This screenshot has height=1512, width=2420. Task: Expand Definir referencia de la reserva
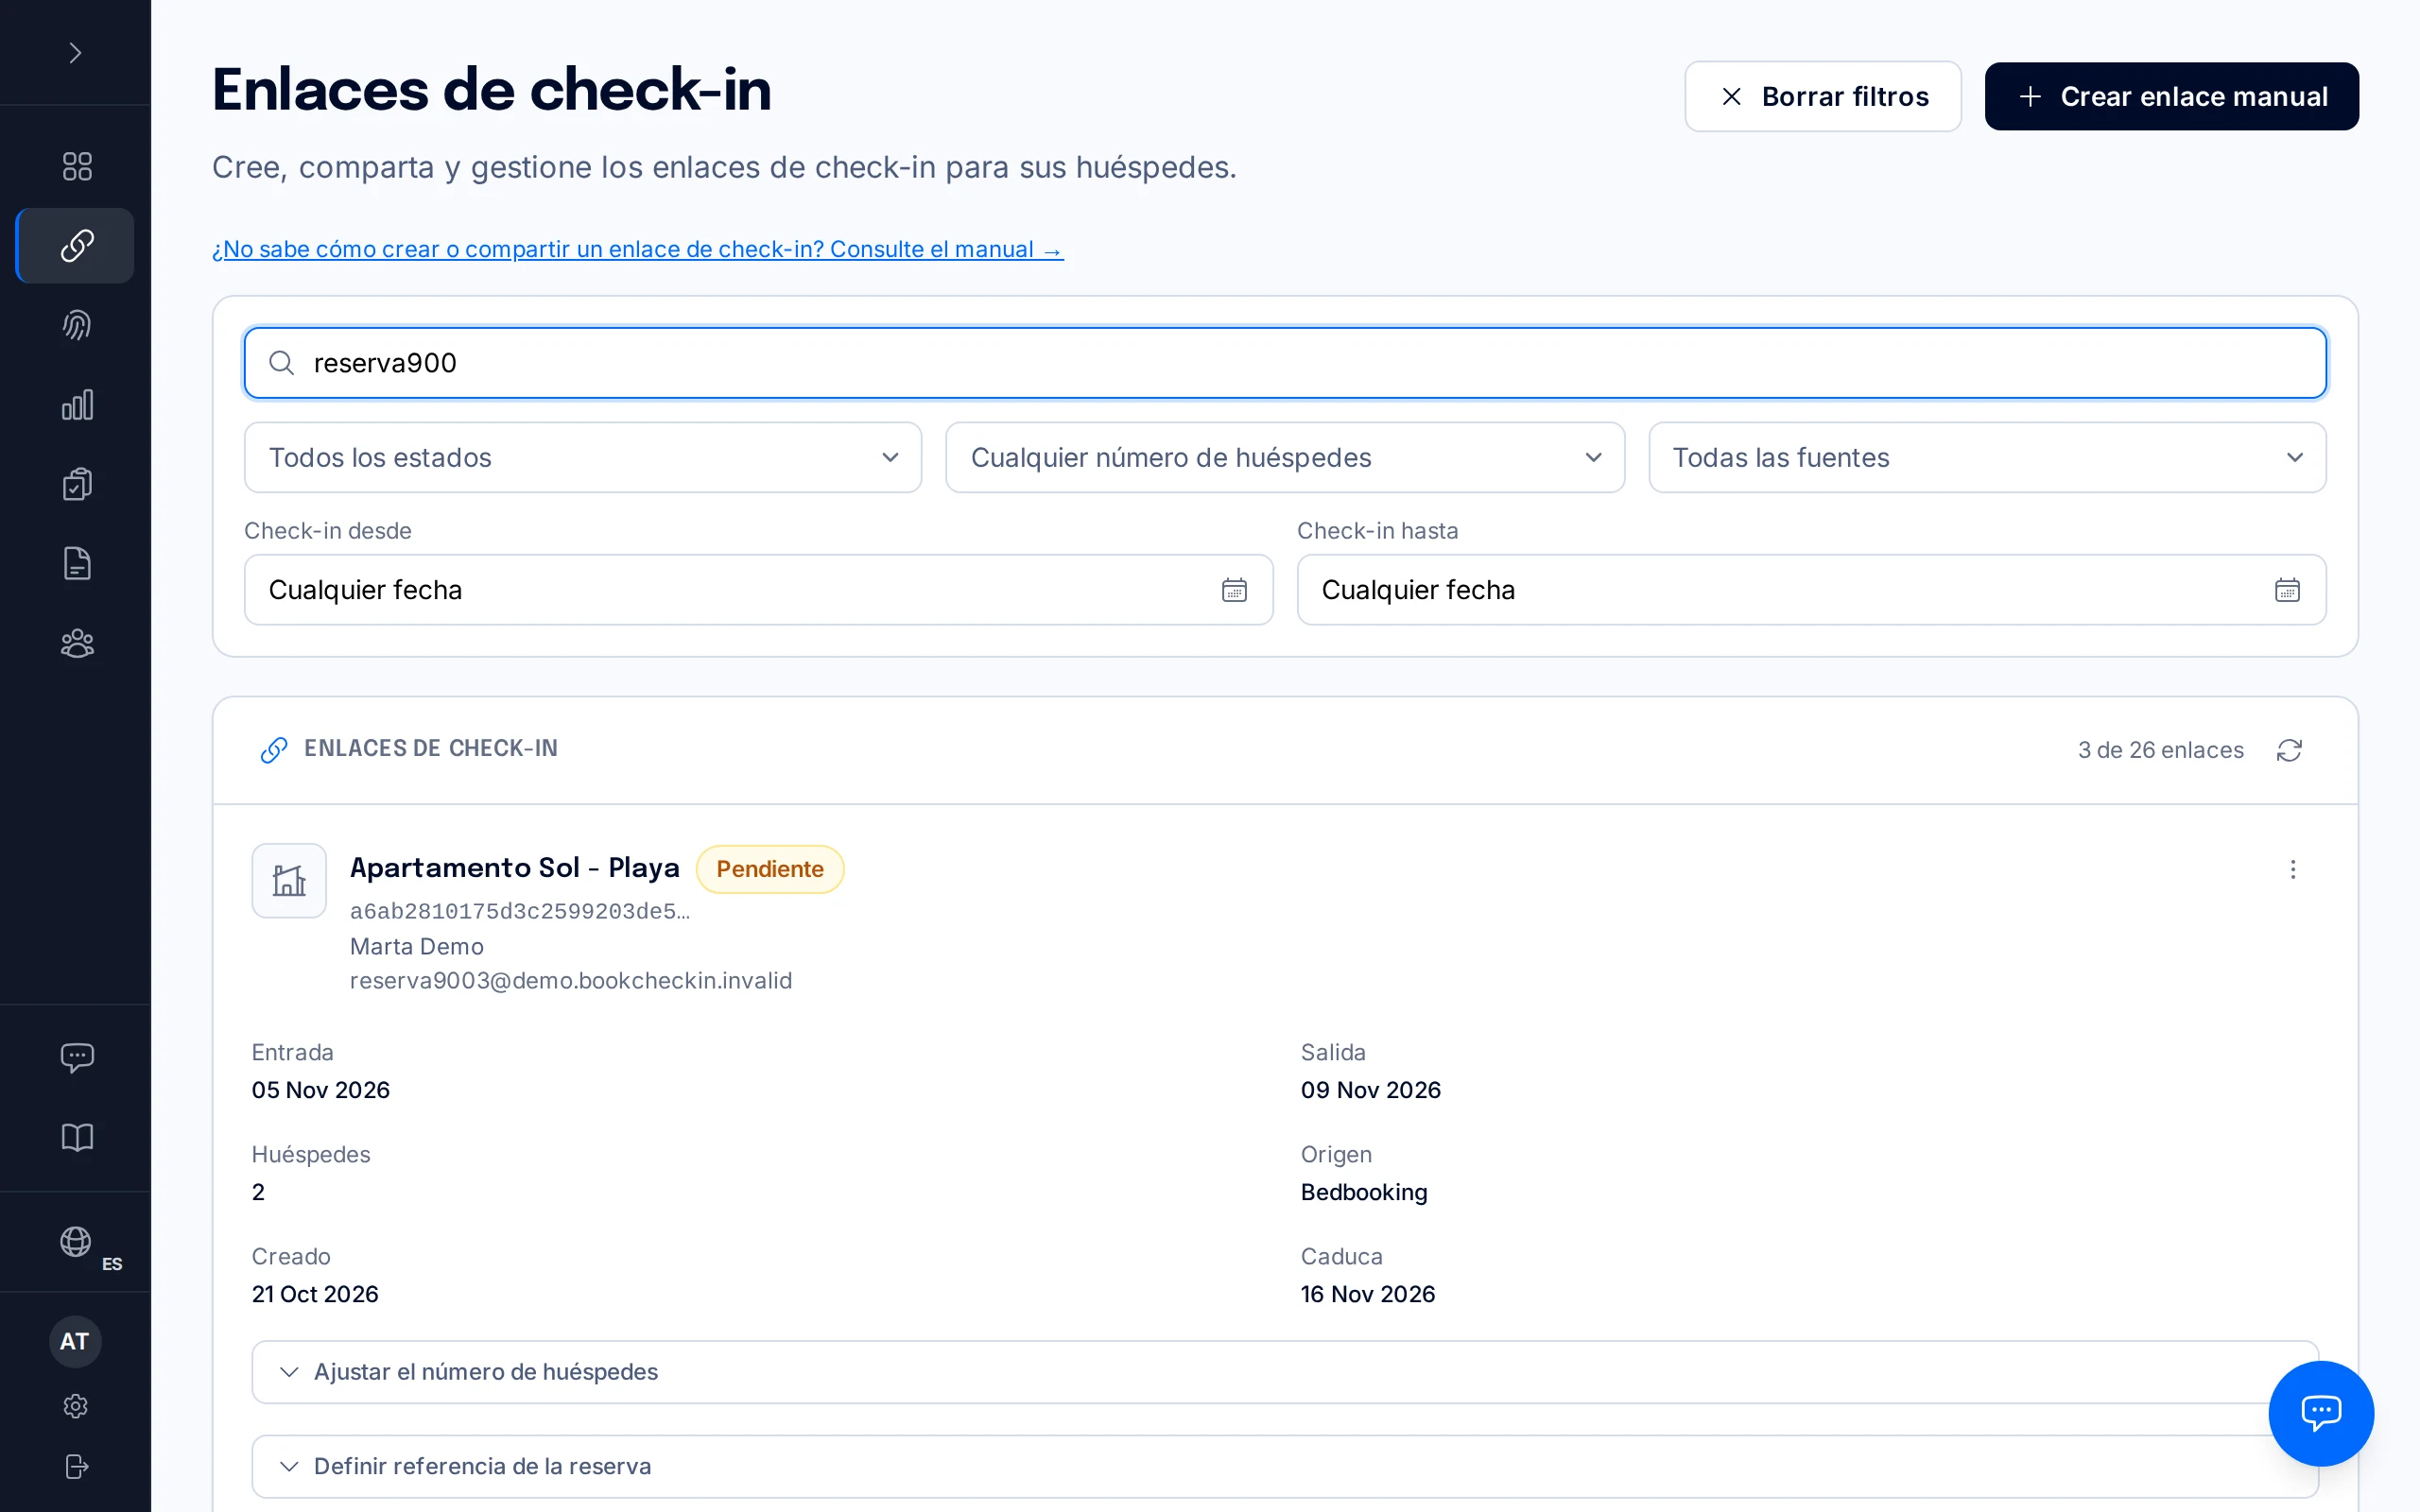click(1285, 1466)
